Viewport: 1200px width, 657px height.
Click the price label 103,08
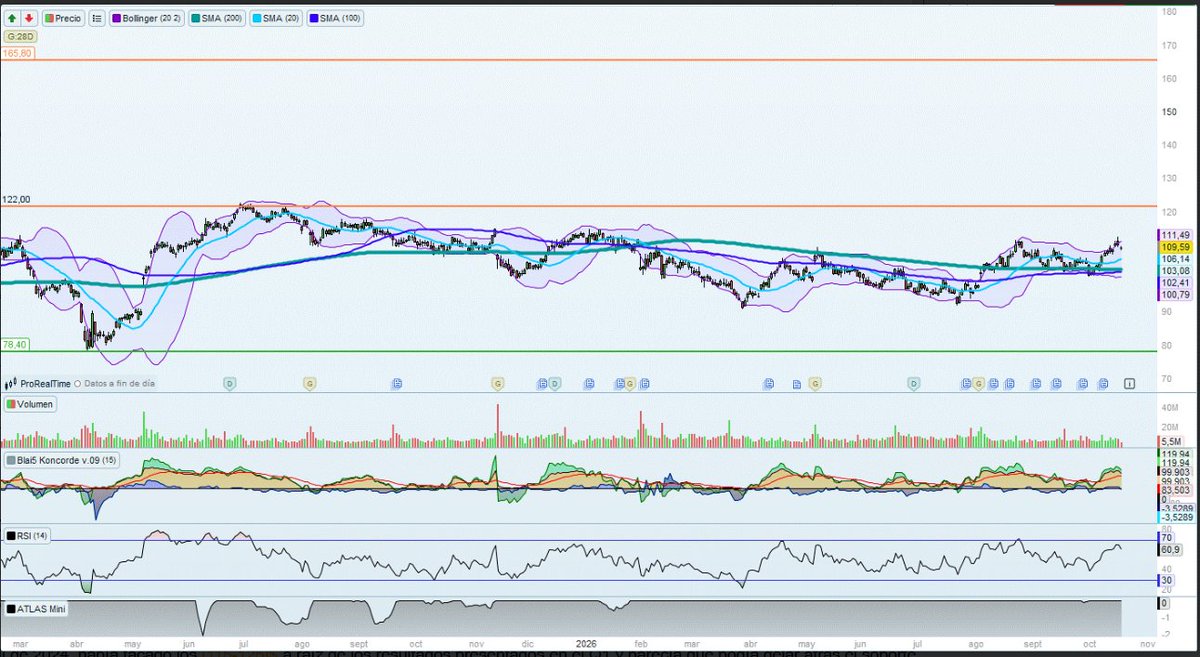(1173, 271)
